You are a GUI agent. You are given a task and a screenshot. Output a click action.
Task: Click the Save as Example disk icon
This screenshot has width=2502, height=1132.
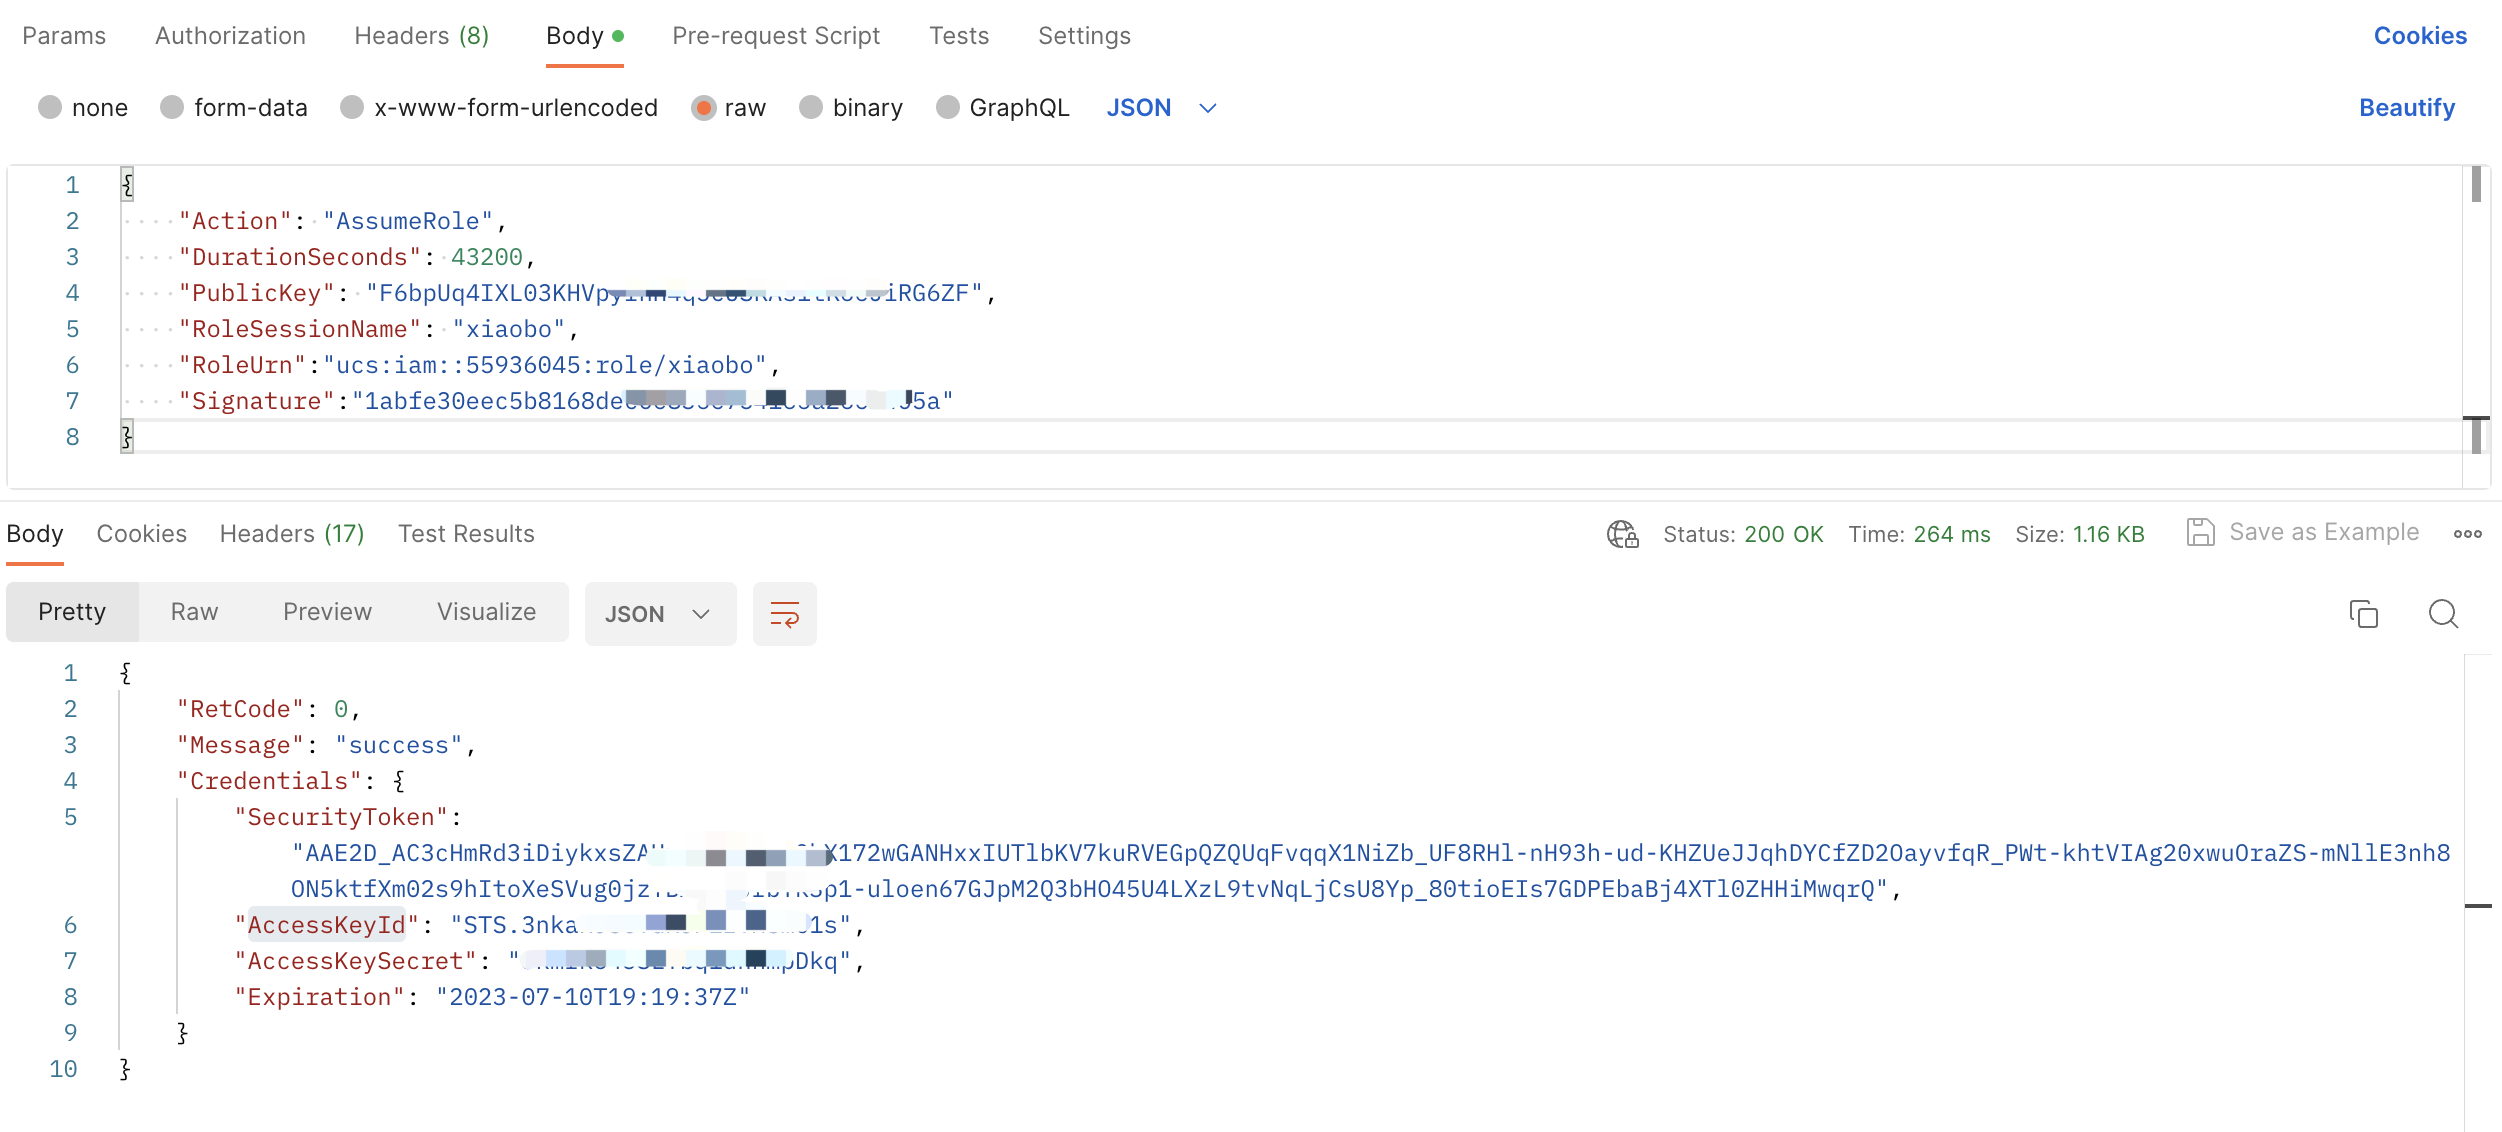point(2200,532)
